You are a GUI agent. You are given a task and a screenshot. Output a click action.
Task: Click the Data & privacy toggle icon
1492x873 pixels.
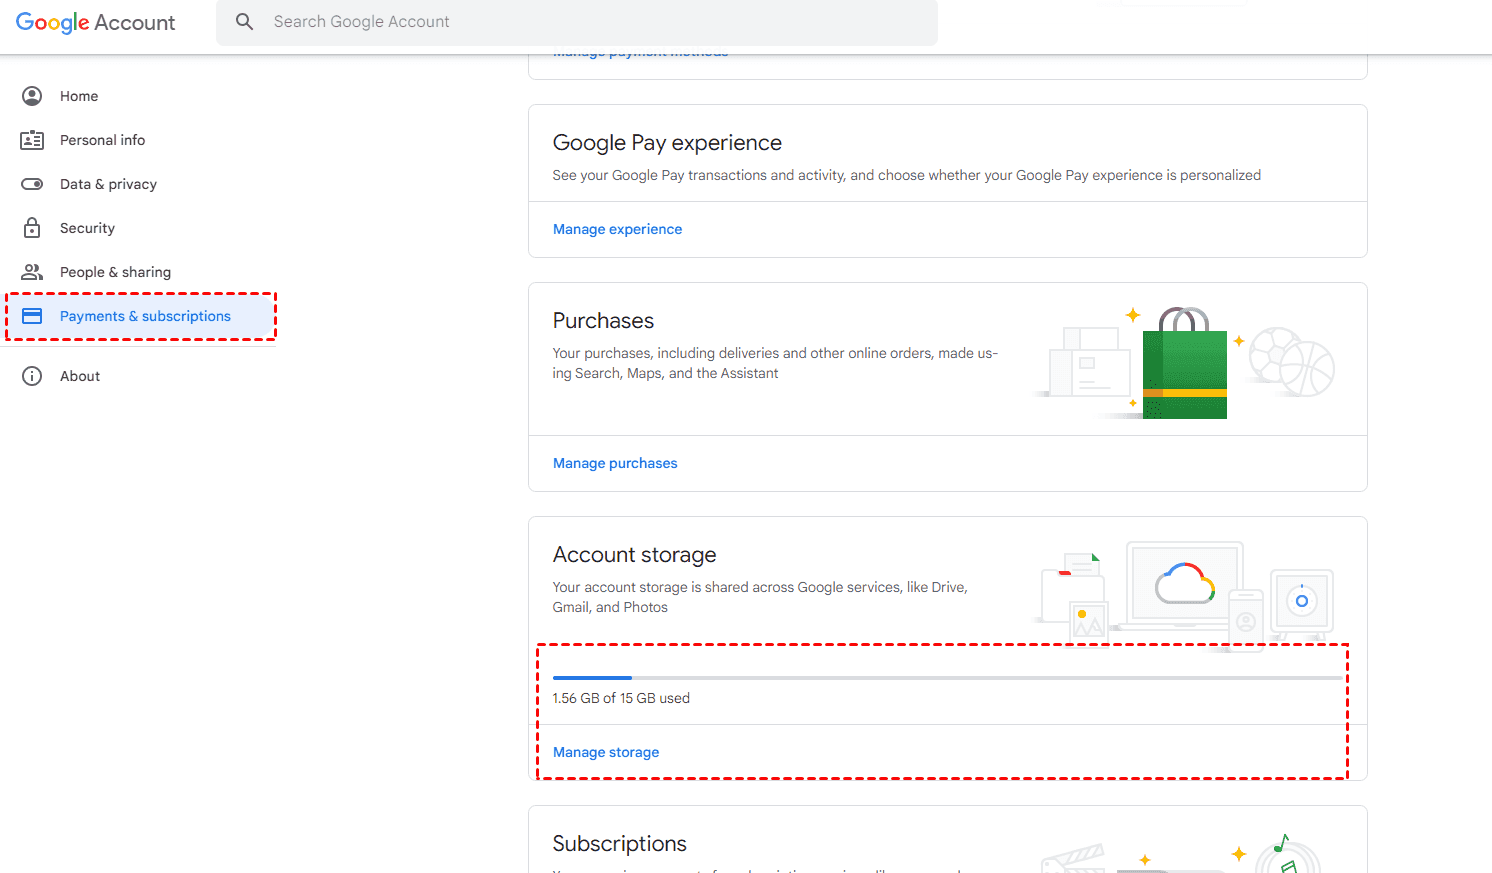click(x=32, y=184)
